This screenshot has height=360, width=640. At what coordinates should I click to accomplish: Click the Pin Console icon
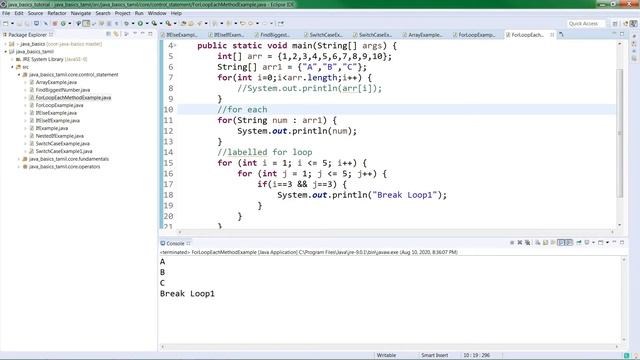tap(579, 242)
